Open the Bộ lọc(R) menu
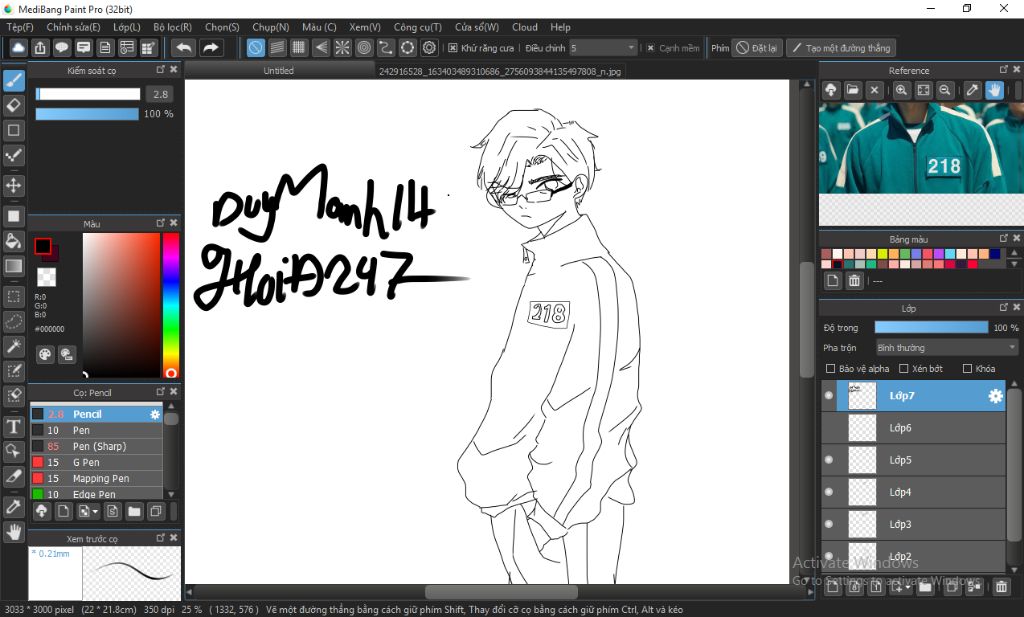 (x=172, y=27)
